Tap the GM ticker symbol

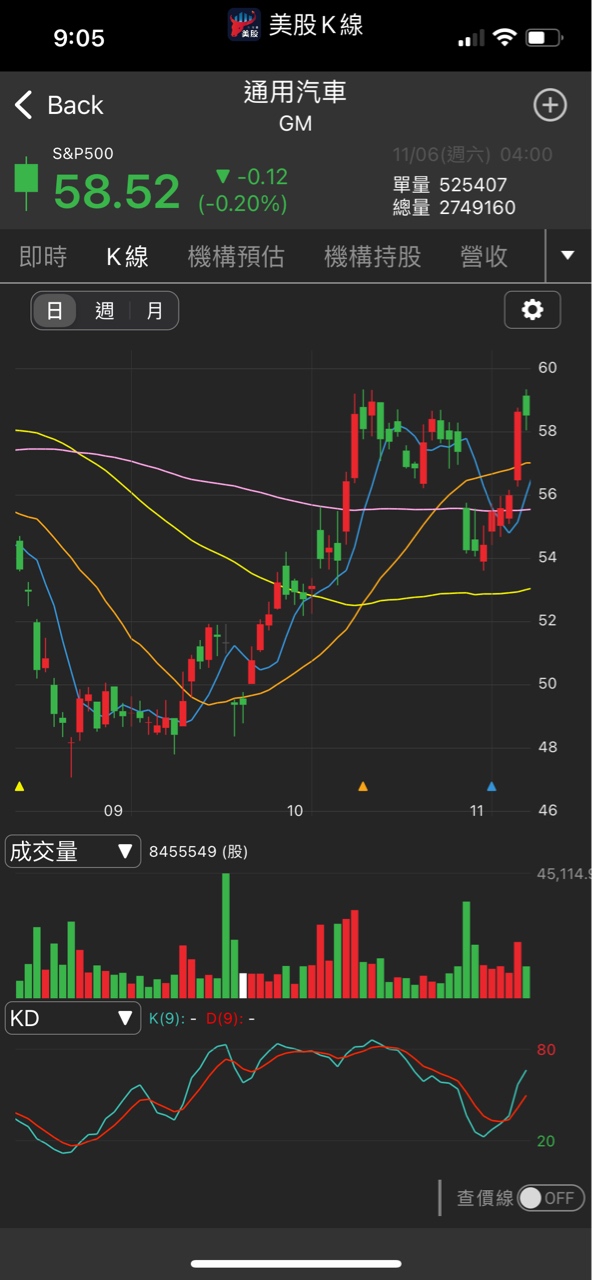pyautogui.click(x=296, y=123)
